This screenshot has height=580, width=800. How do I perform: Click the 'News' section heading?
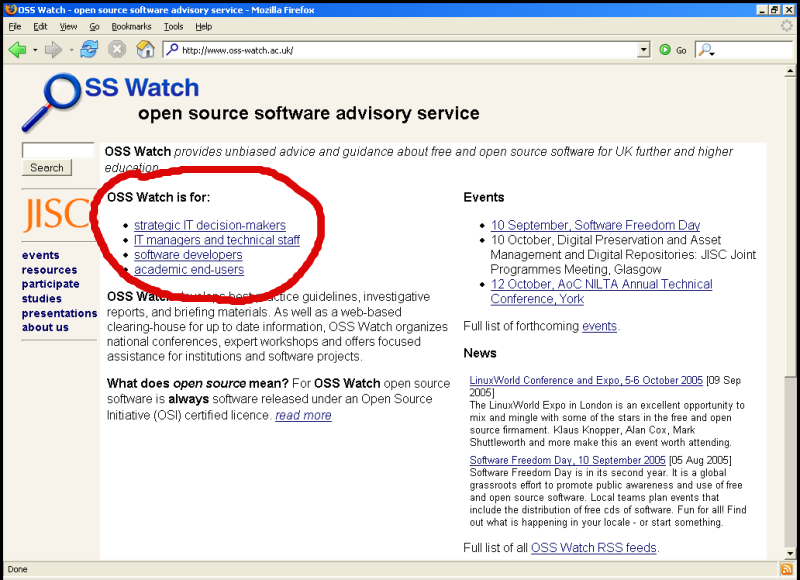tap(480, 353)
